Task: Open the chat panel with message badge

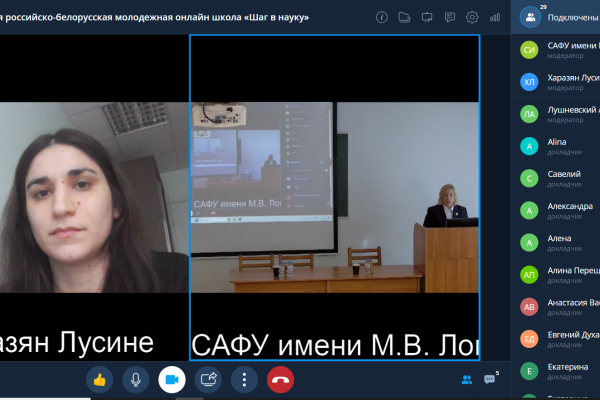Action: pyautogui.click(x=491, y=379)
